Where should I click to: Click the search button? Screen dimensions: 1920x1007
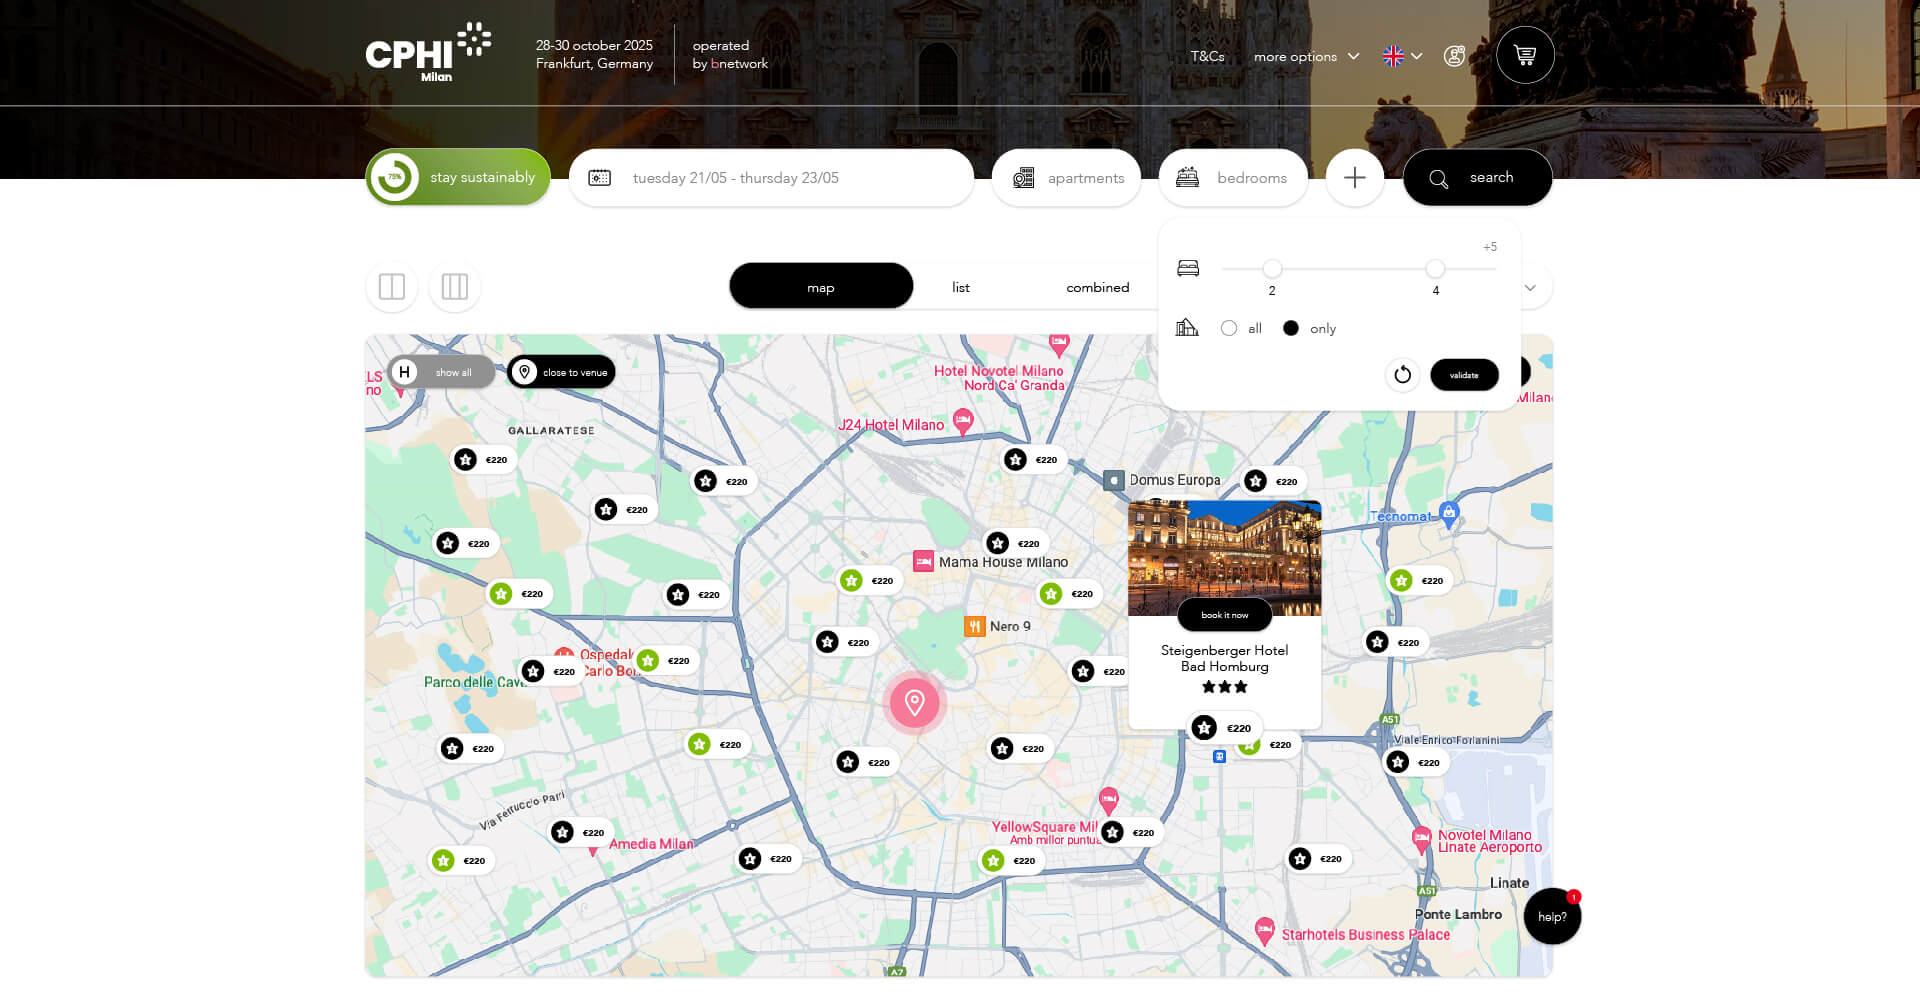pyautogui.click(x=1478, y=178)
